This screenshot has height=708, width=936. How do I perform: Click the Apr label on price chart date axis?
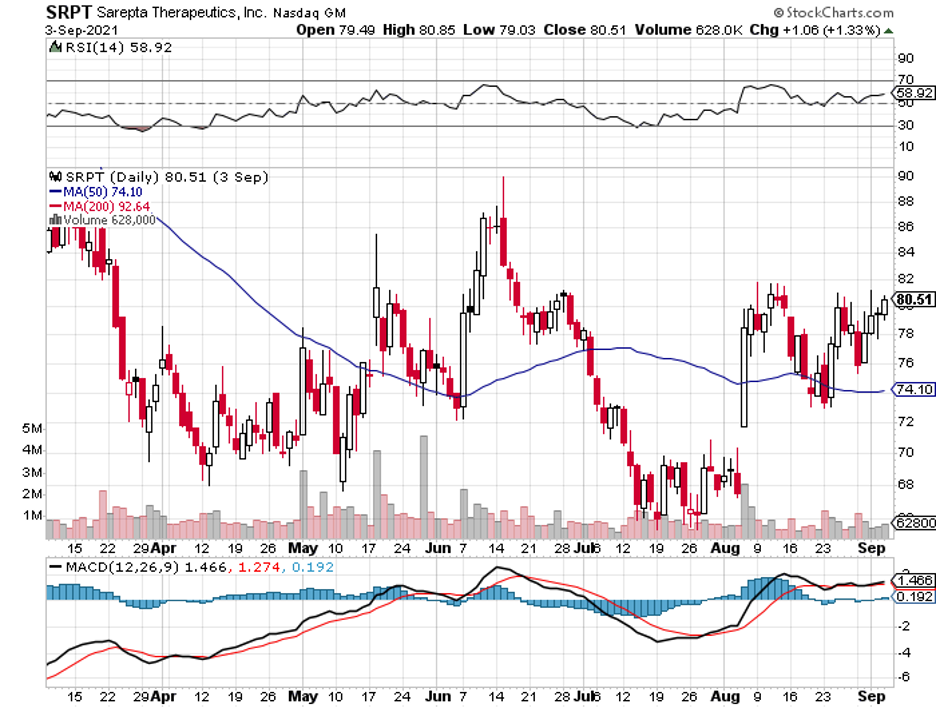point(163,548)
